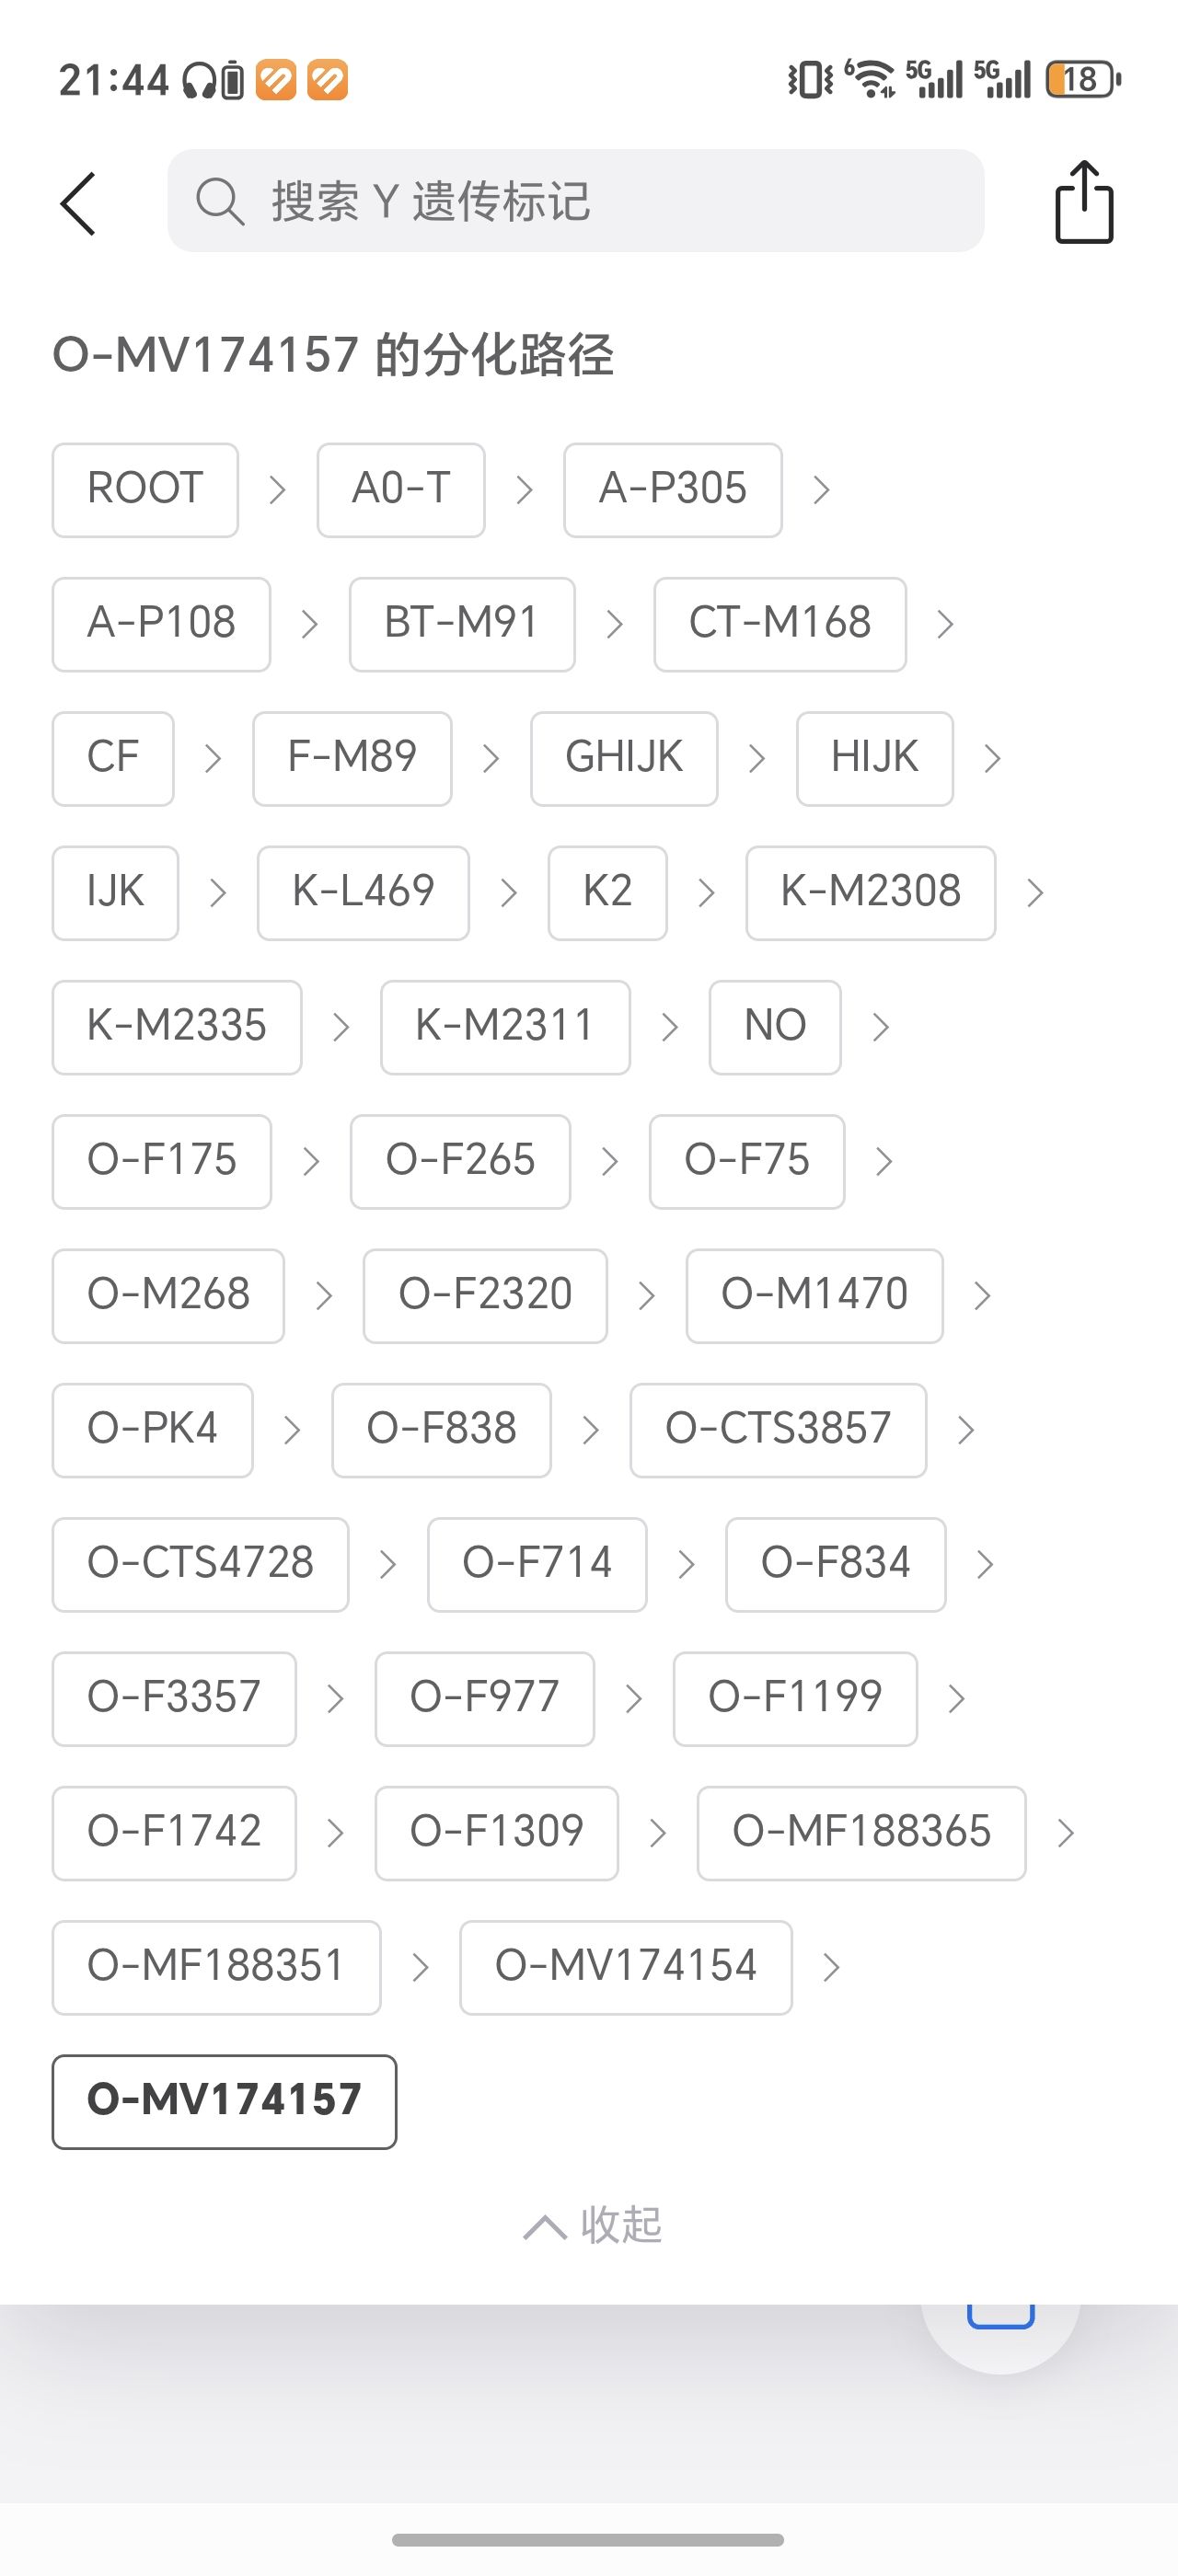Tap the vibrate mode icon
1178x2576 pixels.
click(809, 79)
